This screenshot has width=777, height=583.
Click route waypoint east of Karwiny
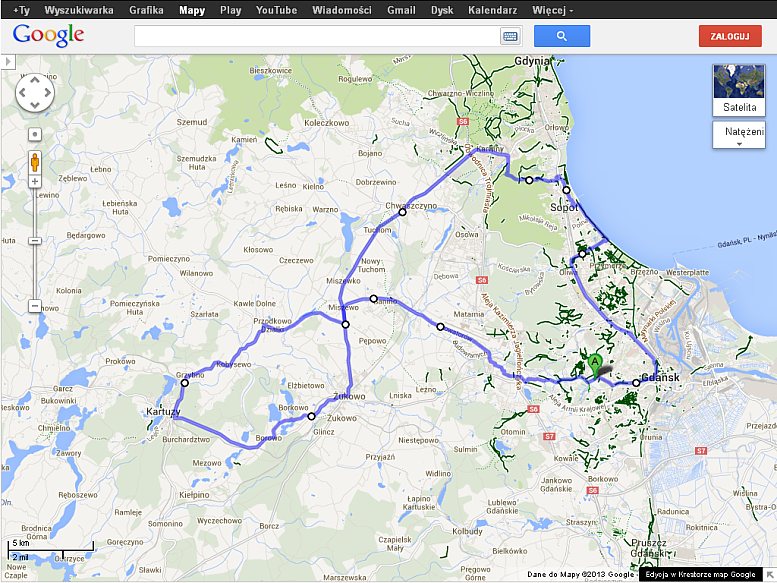[529, 180]
